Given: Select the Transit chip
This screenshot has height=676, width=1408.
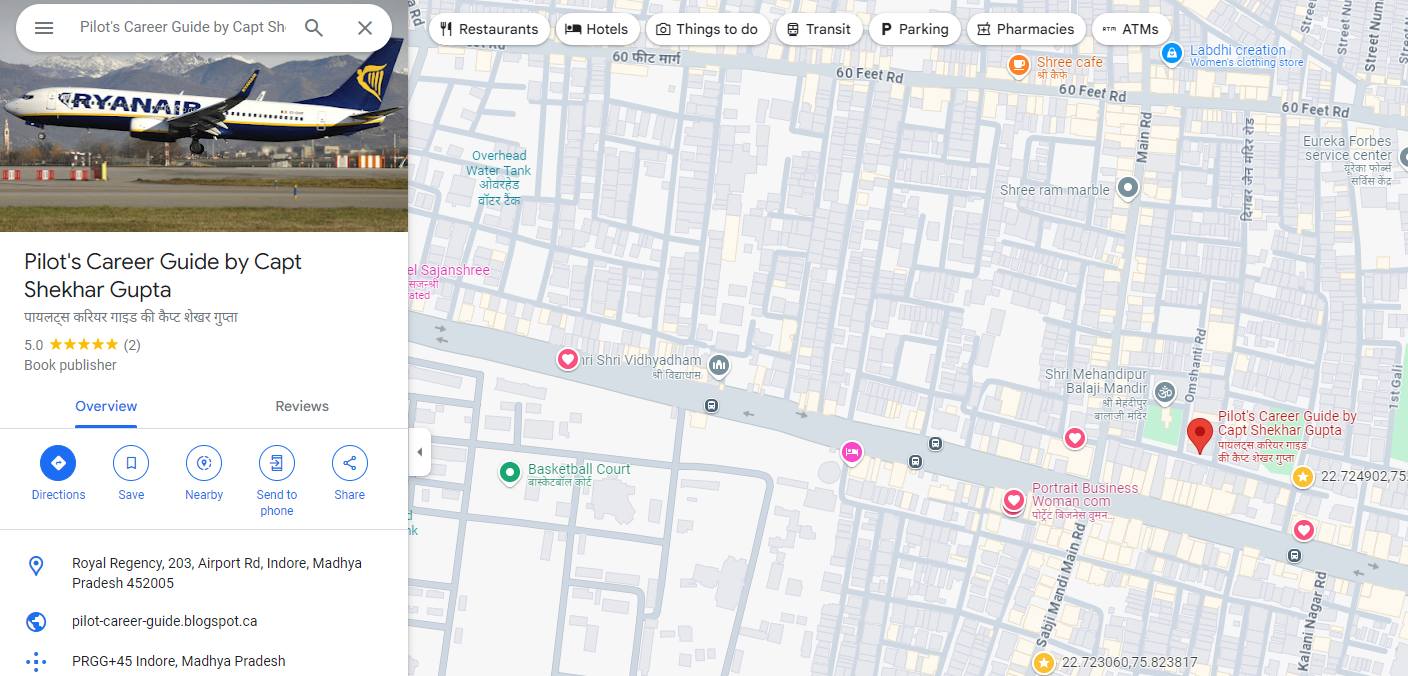Looking at the screenshot, I should [x=818, y=29].
